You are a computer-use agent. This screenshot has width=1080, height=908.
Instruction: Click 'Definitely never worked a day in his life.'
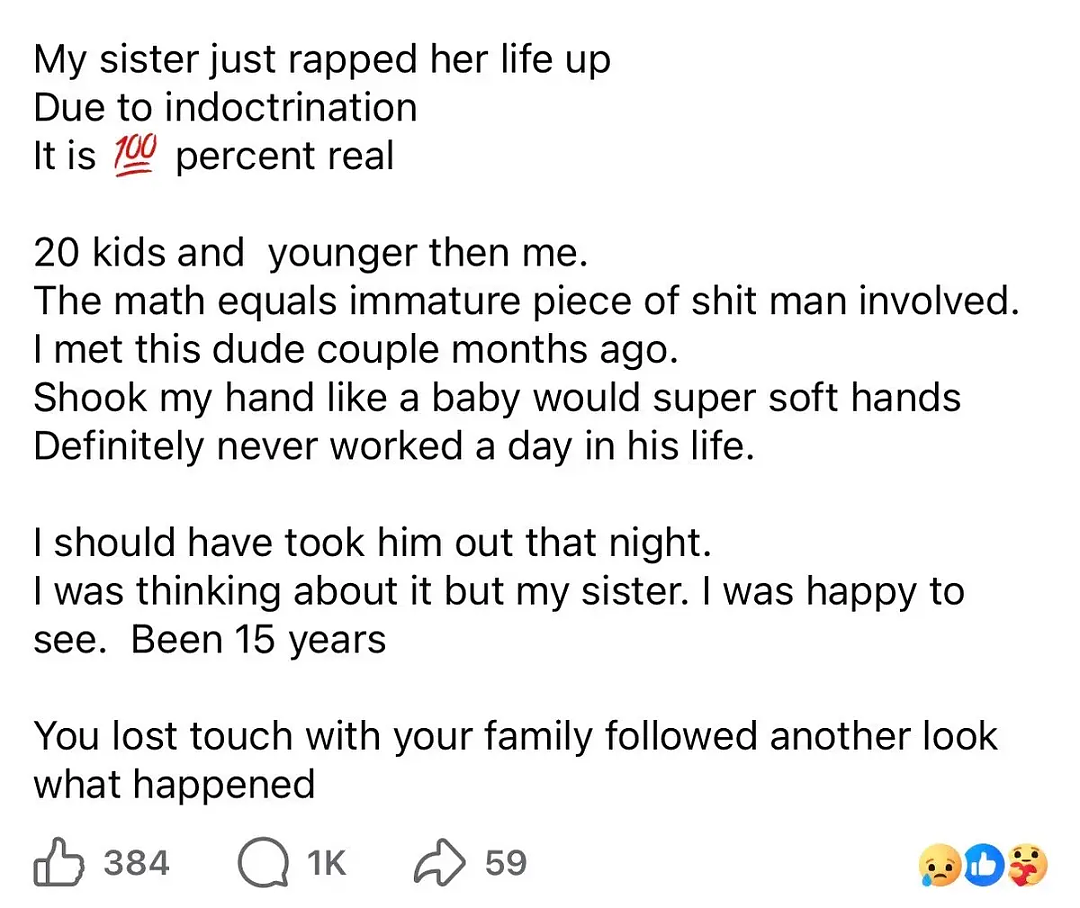(x=394, y=446)
